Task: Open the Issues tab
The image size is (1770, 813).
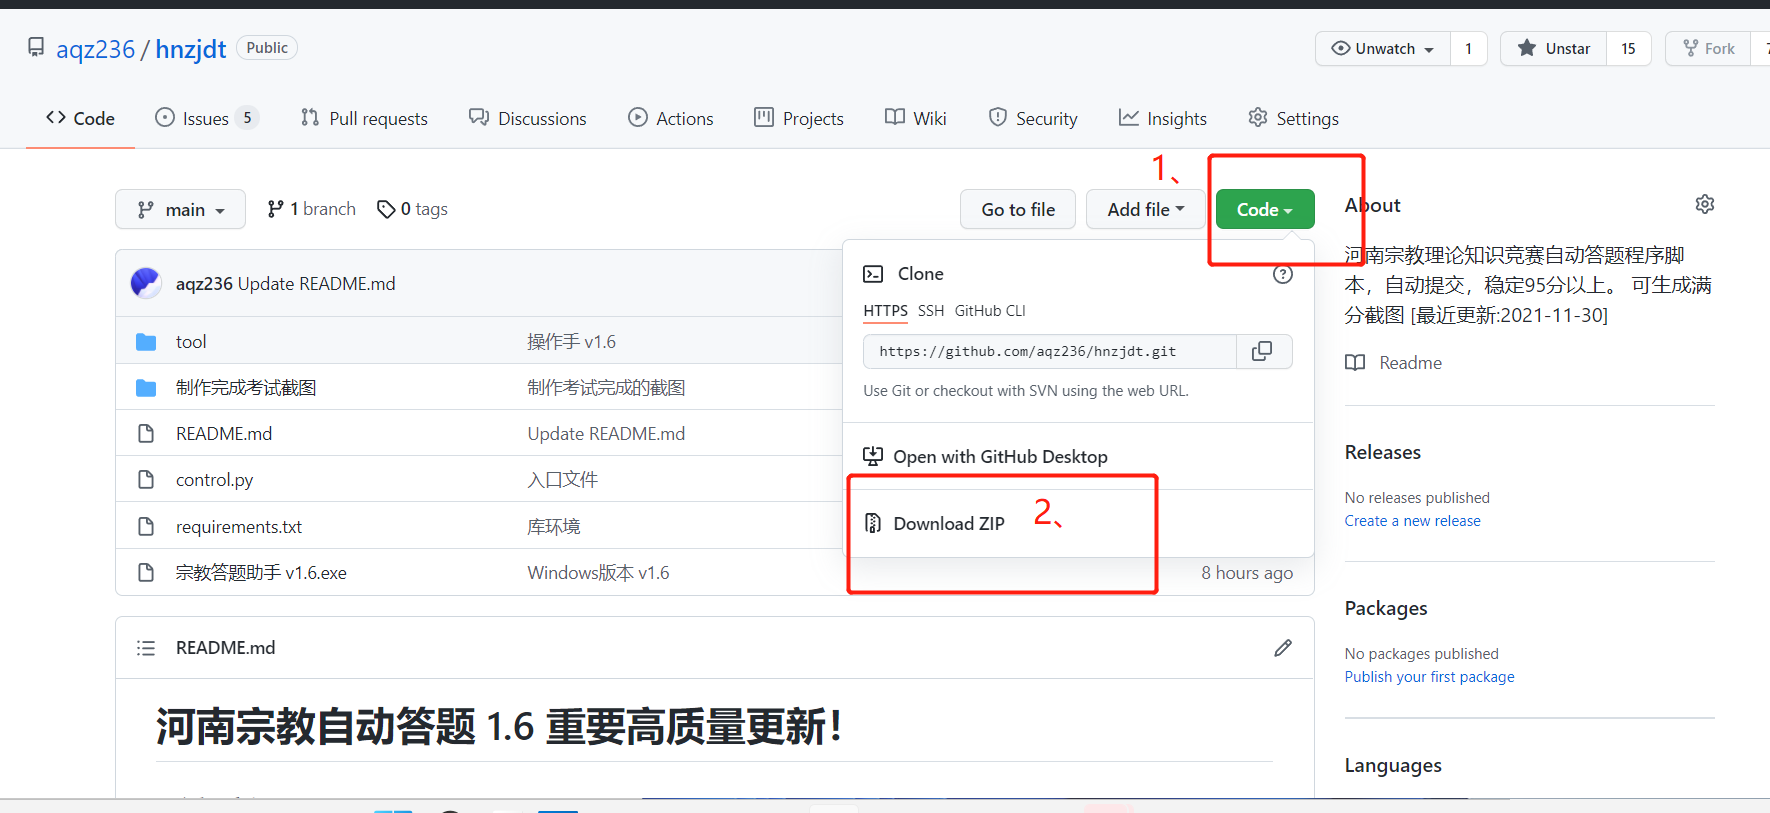Action: 207,118
